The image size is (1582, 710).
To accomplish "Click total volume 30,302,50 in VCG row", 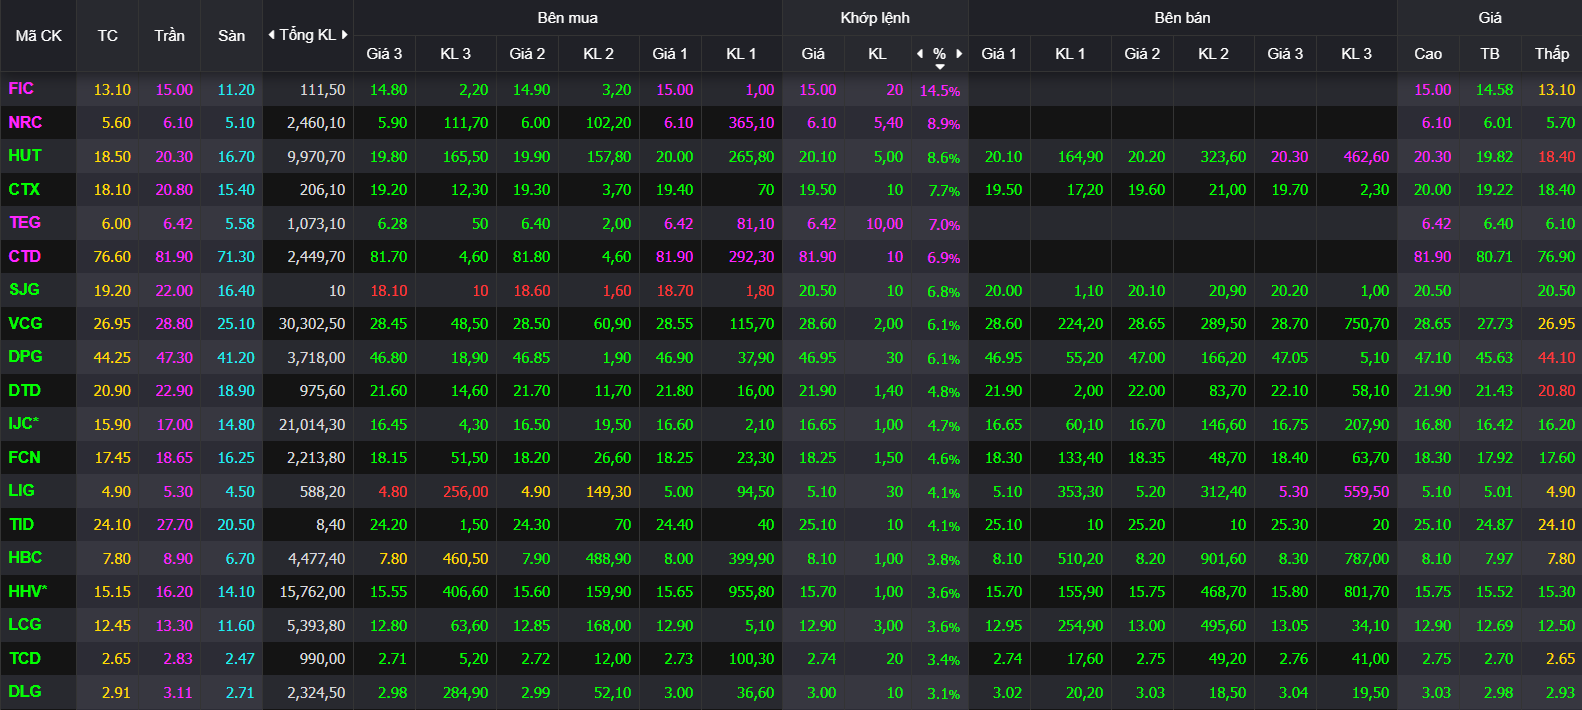I will pyautogui.click(x=312, y=324).
